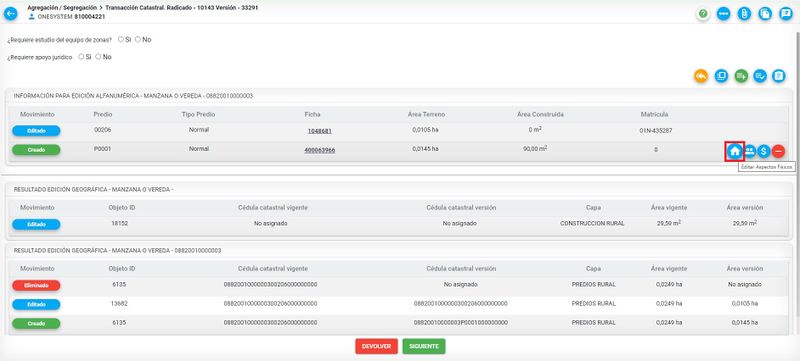Click capa value 'CONSTRUCCION RURAL'

pyautogui.click(x=592, y=223)
